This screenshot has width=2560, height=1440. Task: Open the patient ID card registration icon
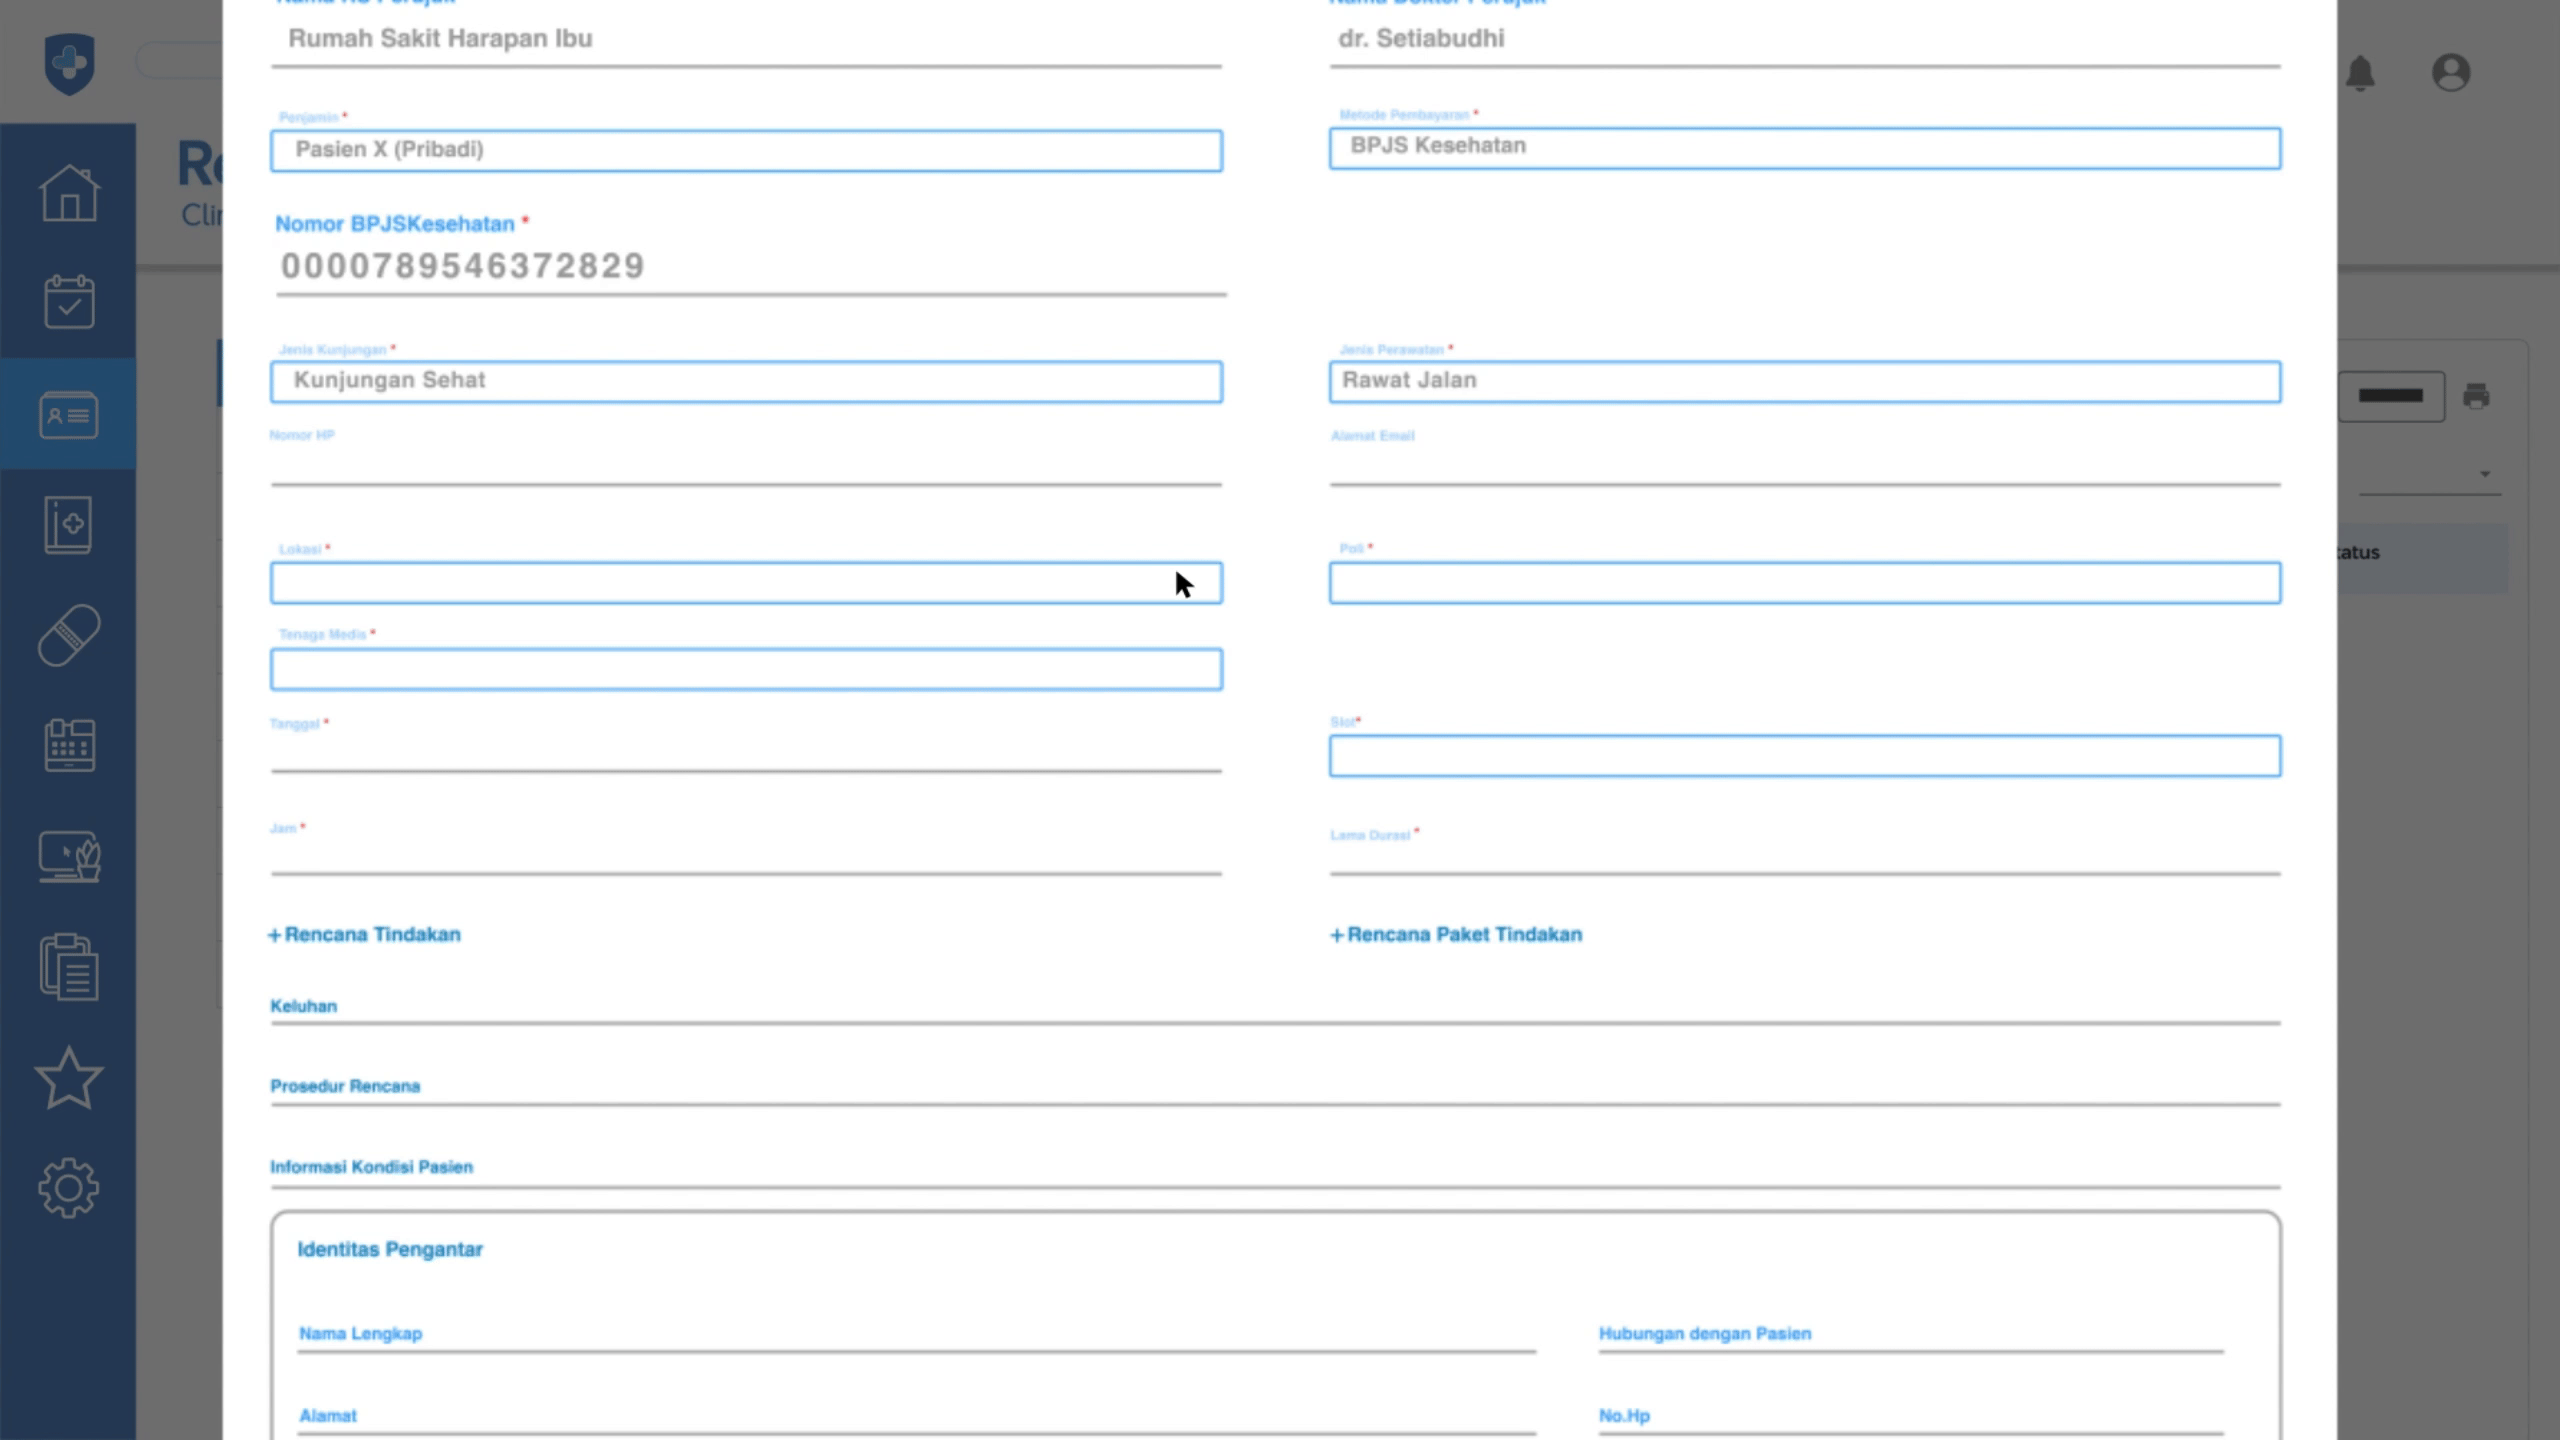point(69,414)
